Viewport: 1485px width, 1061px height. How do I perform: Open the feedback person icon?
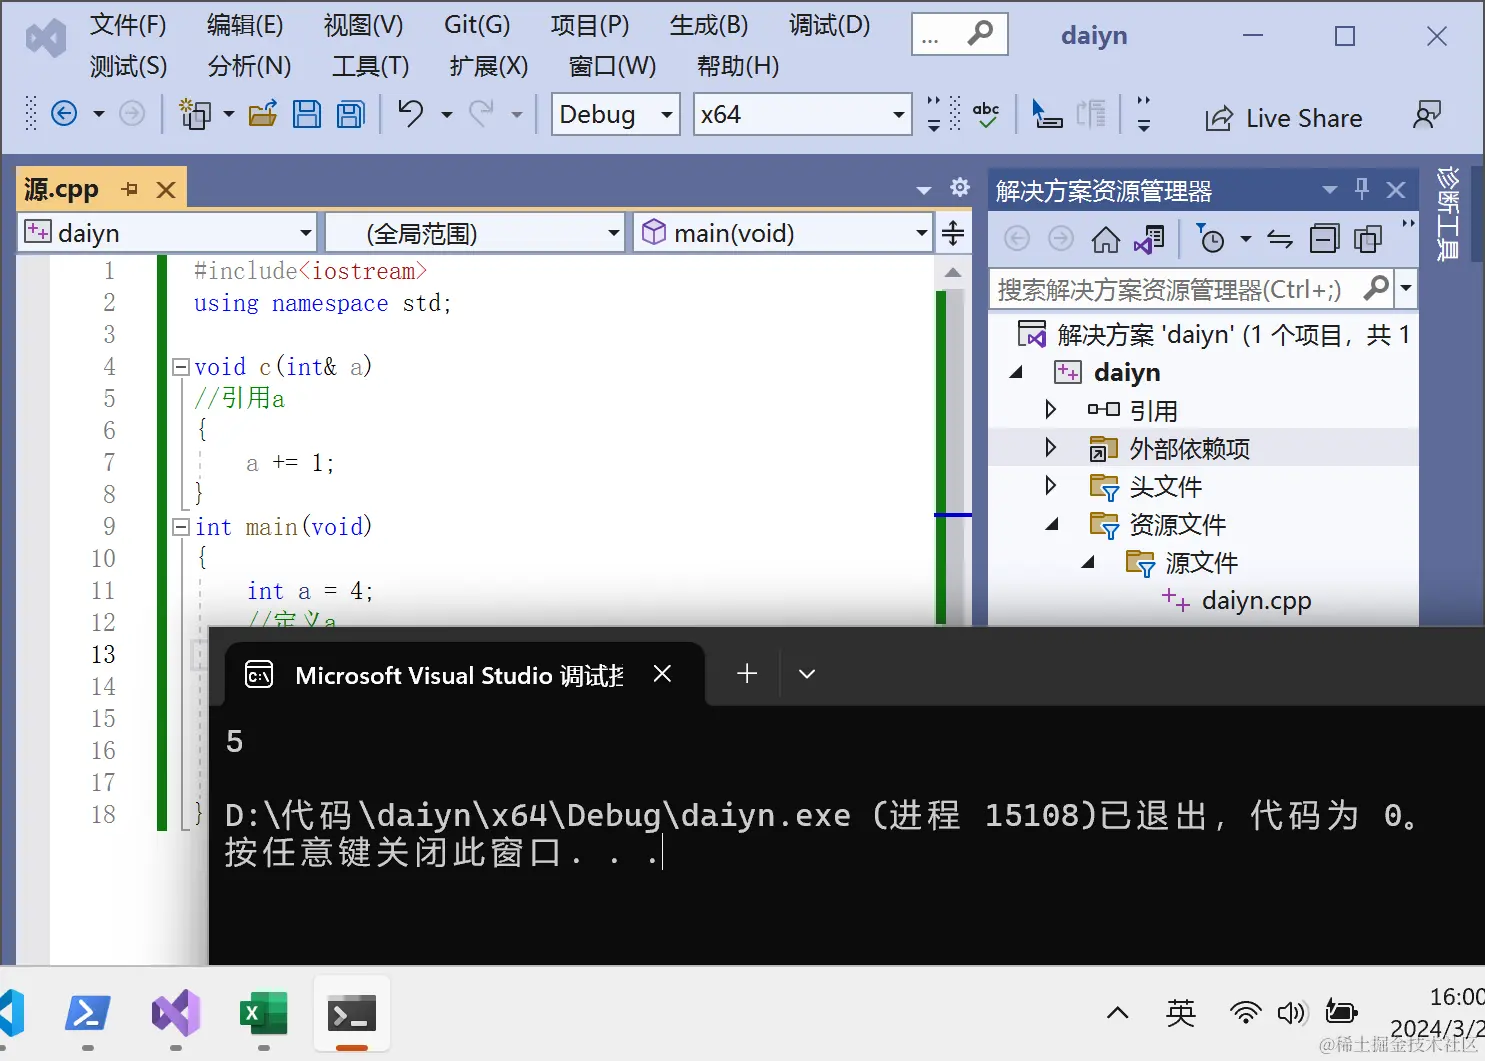pos(1427,116)
